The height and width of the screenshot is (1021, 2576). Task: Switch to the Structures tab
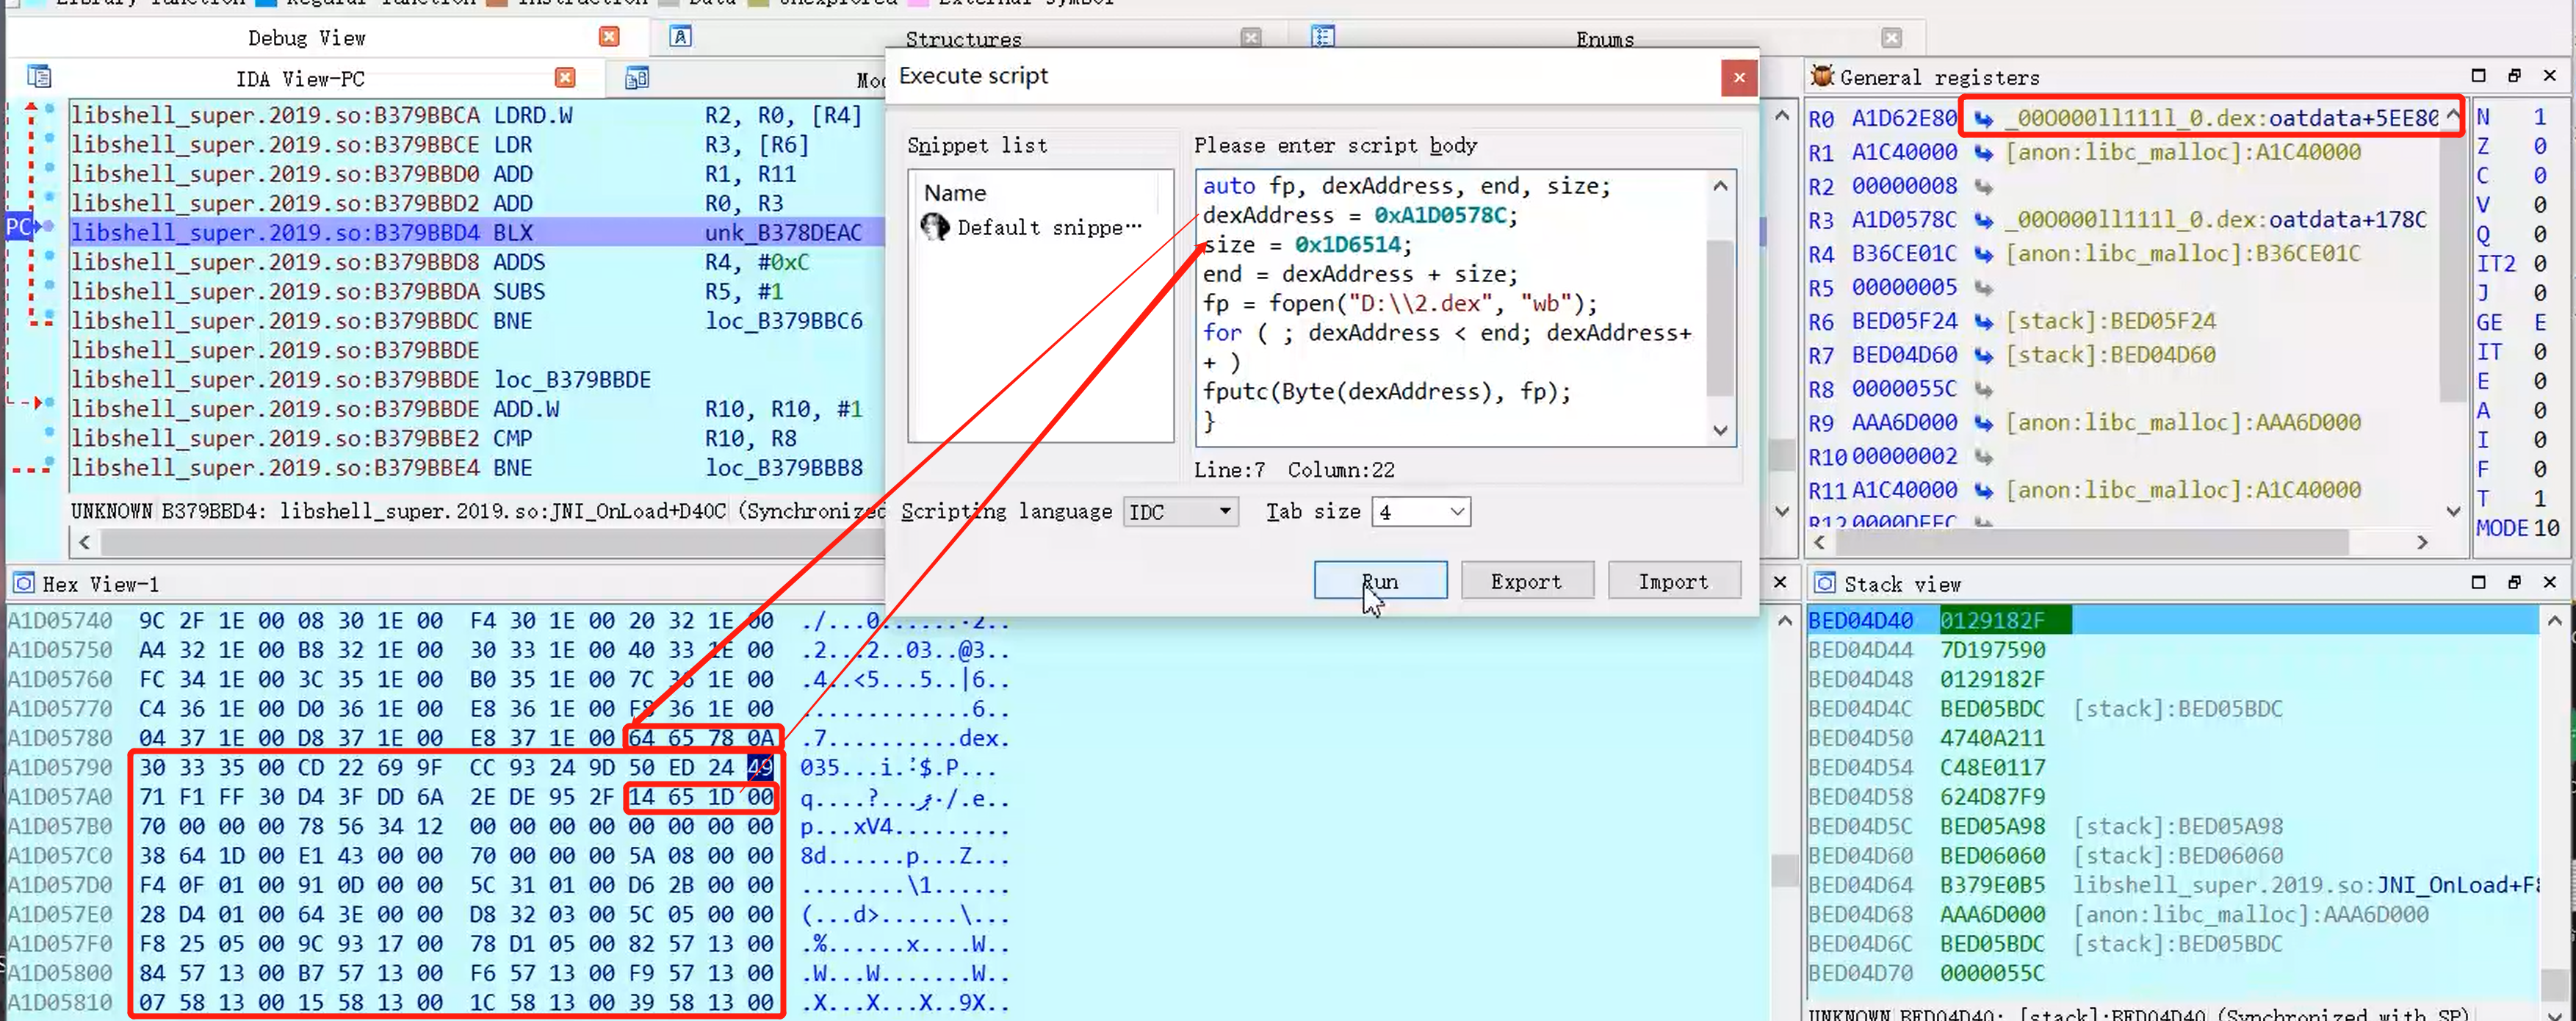(963, 40)
